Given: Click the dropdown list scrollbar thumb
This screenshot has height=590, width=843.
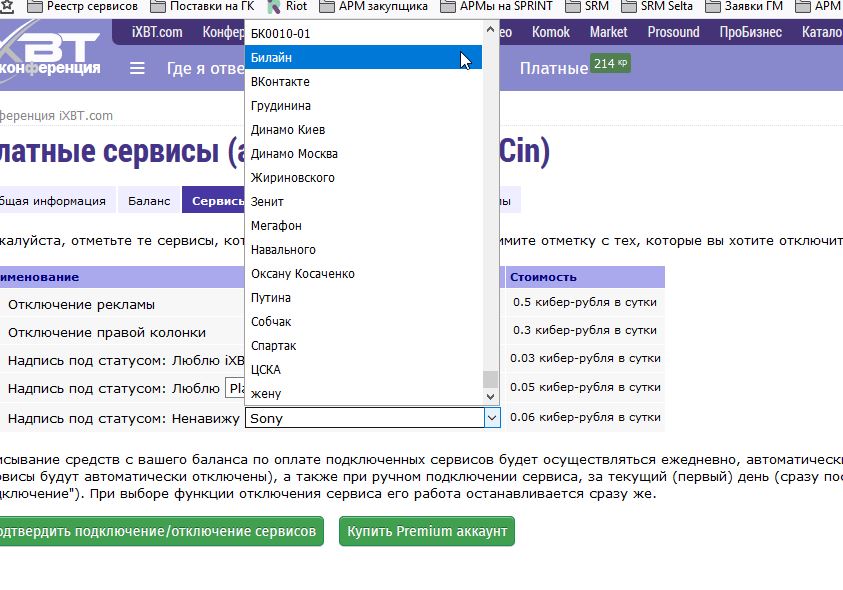Looking at the screenshot, I should click(490, 379).
